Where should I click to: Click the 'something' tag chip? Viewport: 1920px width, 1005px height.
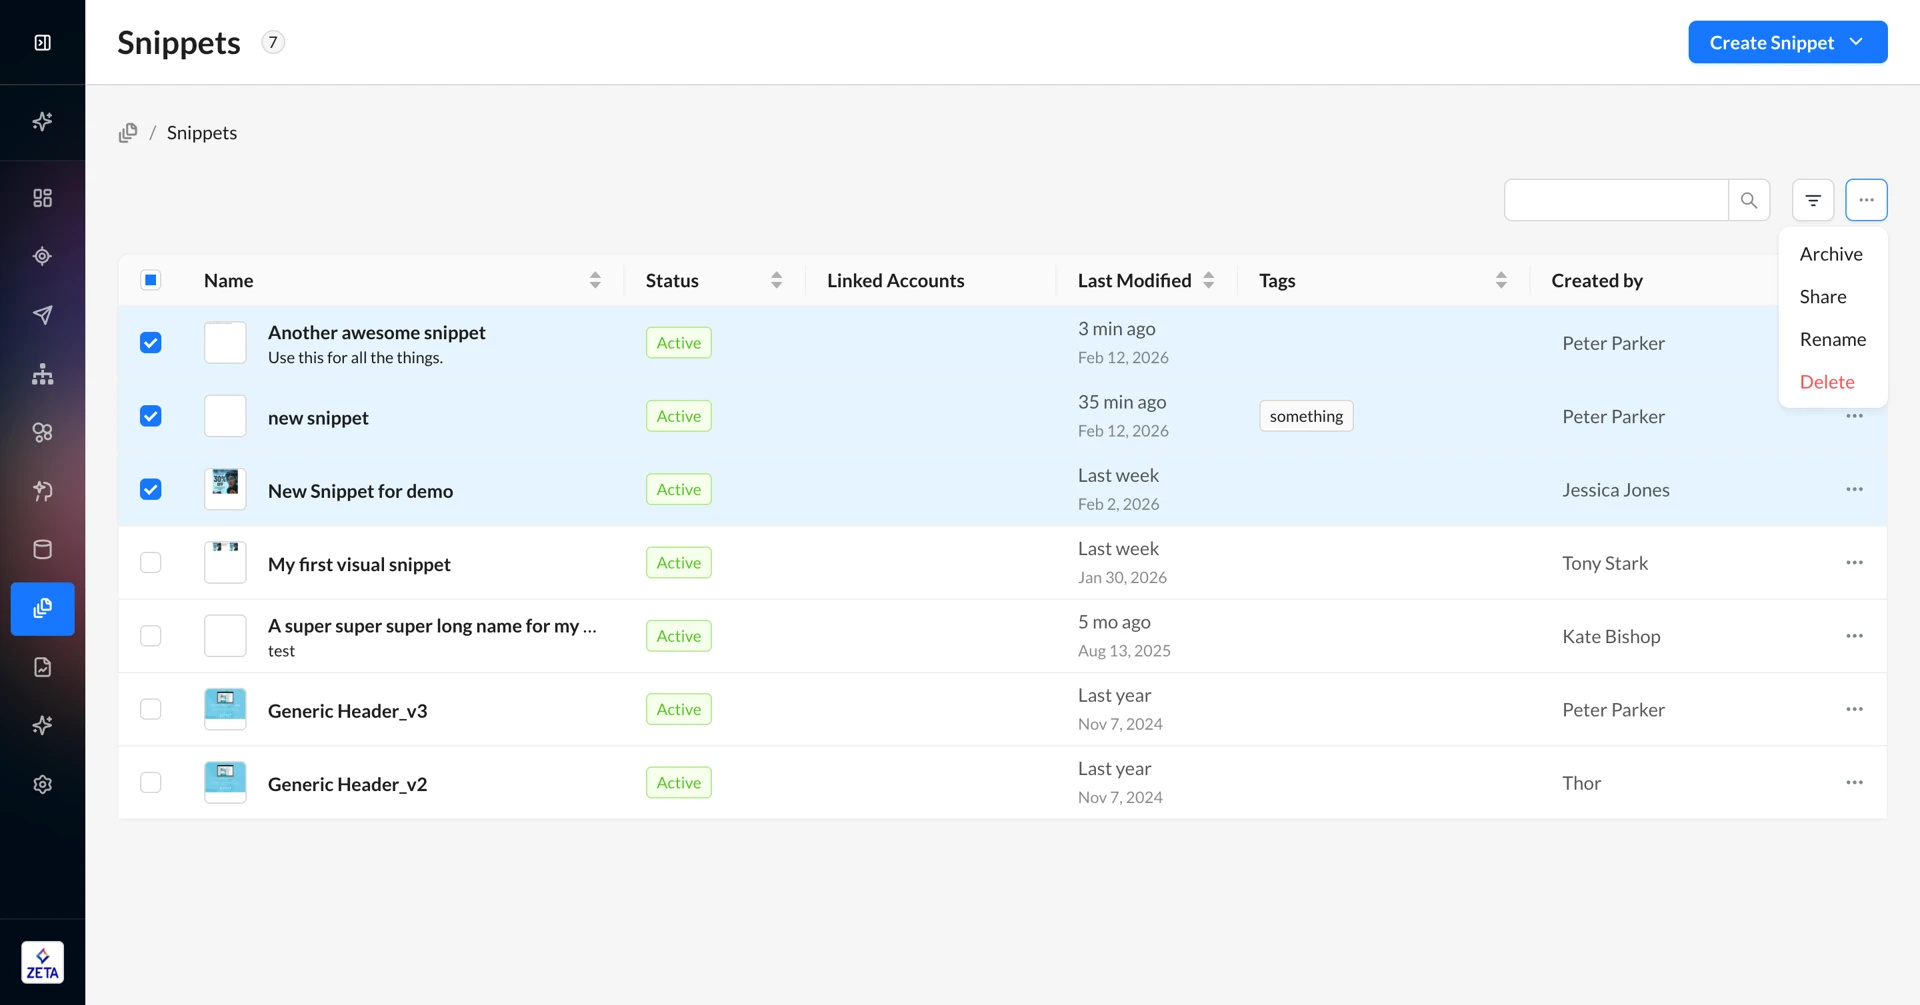[x=1305, y=416]
